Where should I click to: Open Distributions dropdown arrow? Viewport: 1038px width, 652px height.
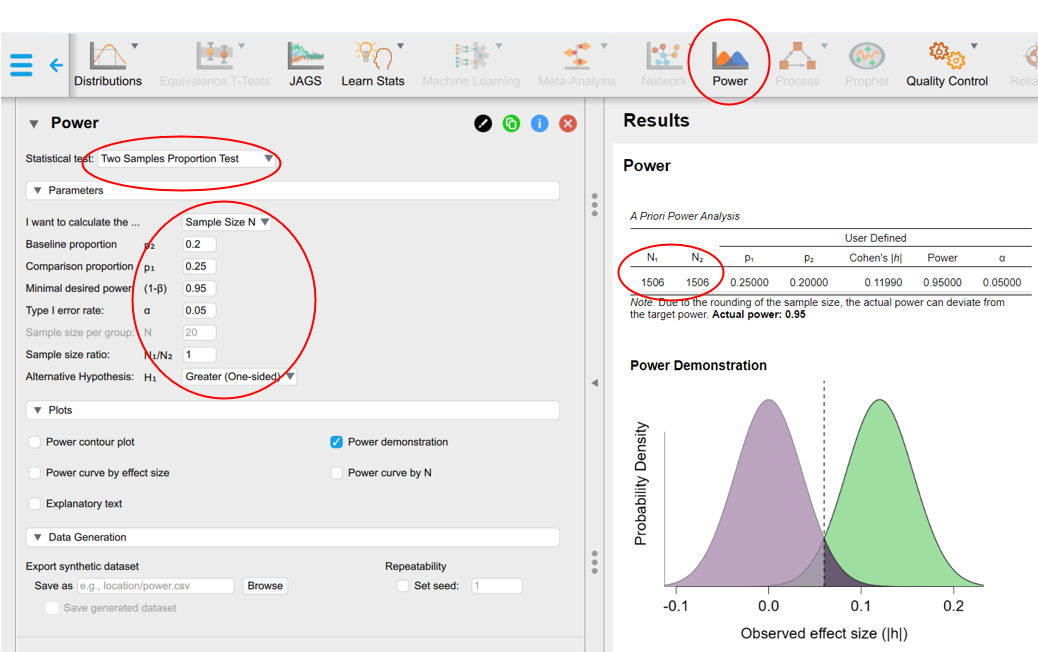click(x=135, y=46)
